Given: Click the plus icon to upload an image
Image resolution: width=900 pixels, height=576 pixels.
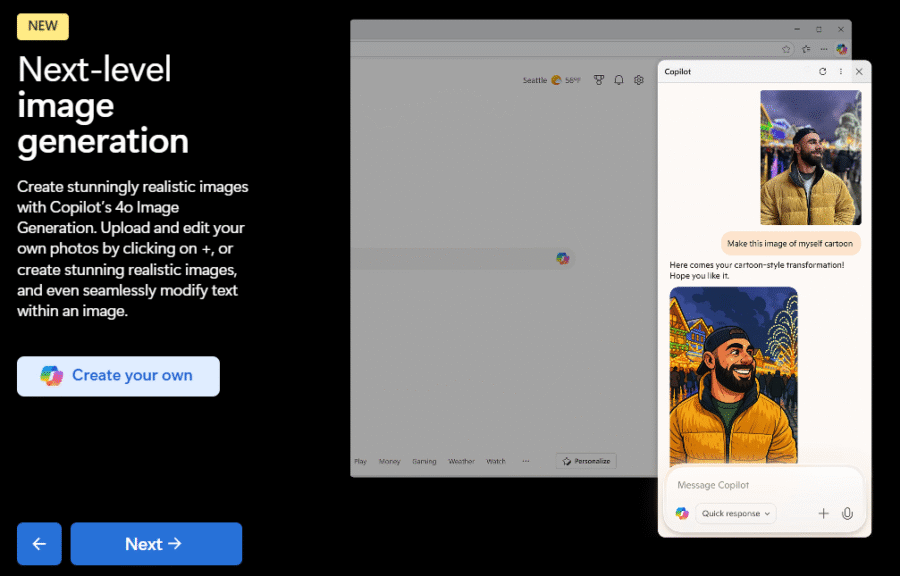Looking at the screenshot, I should point(823,513).
